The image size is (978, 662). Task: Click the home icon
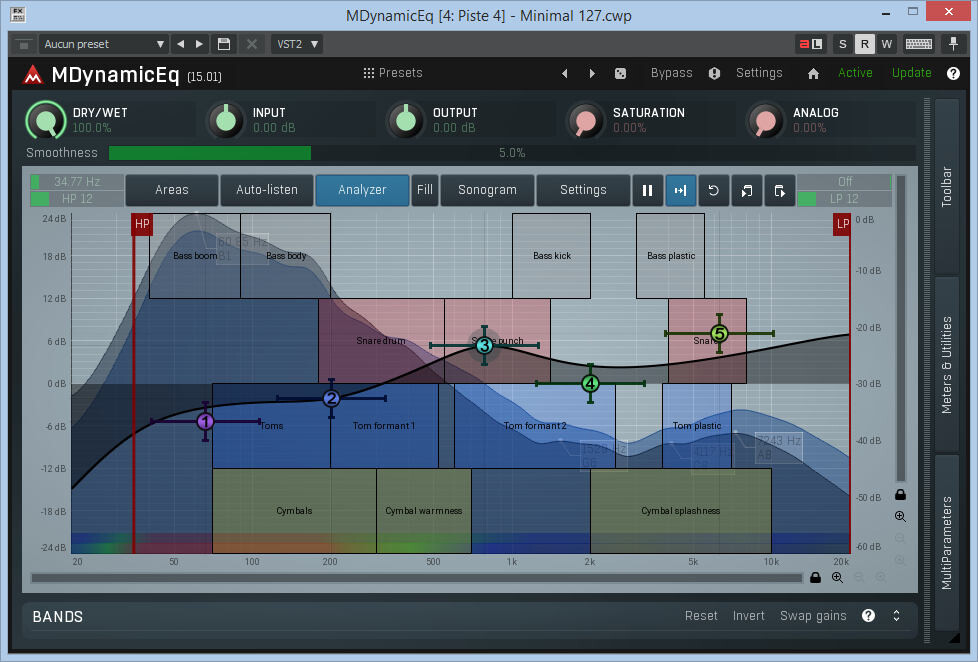click(x=813, y=74)
